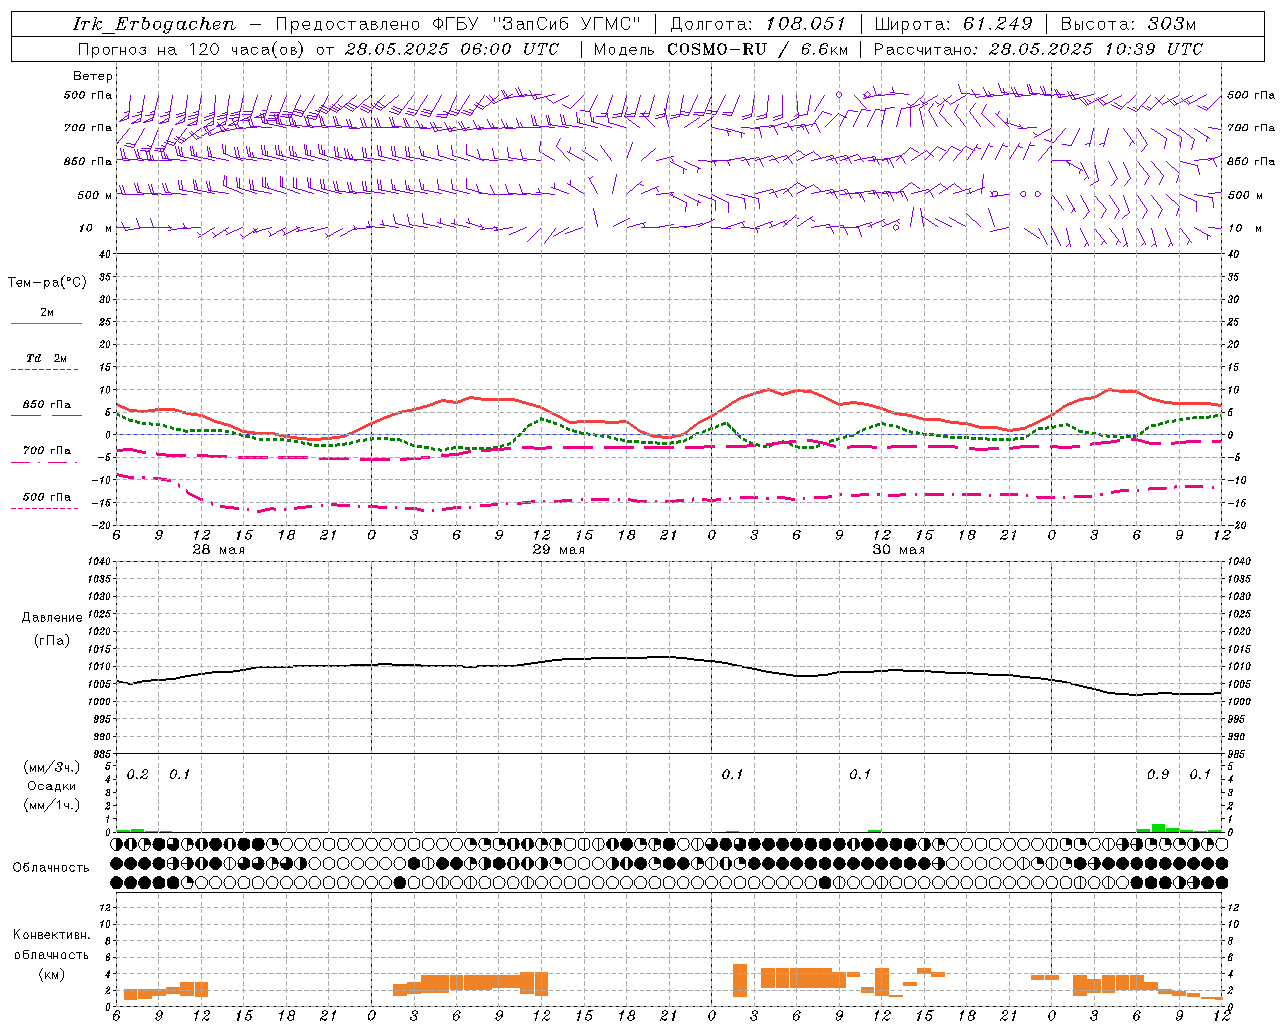The height and width of the screenshot is (1024, 1280).
Task: Select the text "Широта: 61.249"
Action: click(x=953, y=24)
